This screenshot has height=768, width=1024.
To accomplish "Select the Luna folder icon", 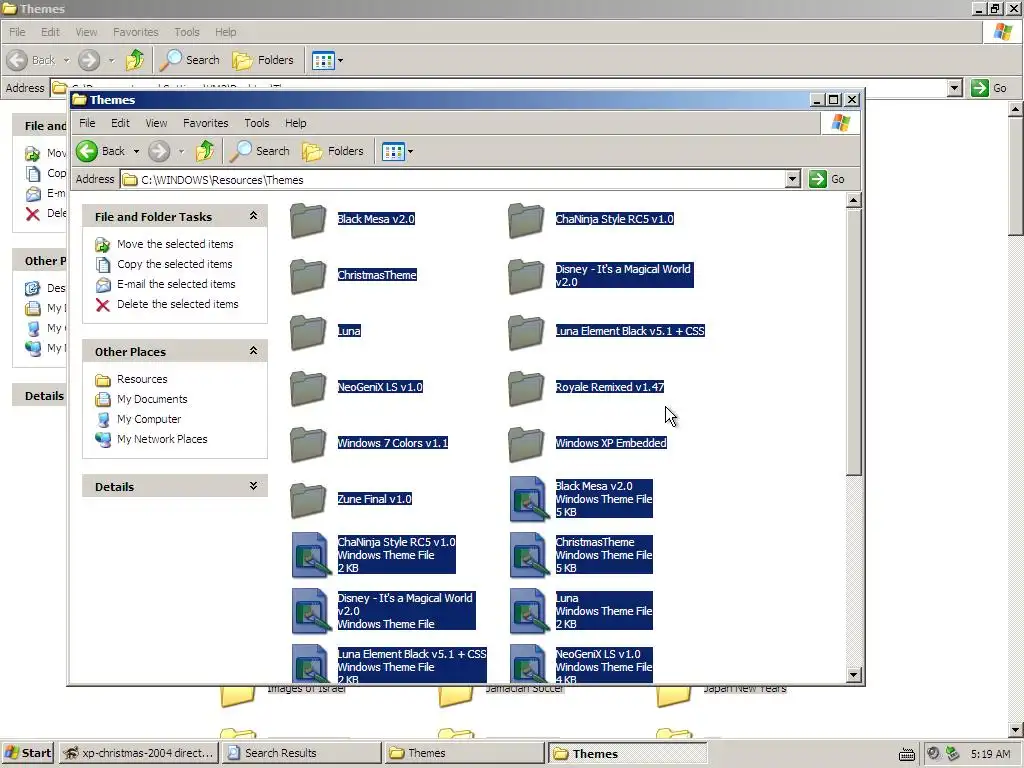I will (308, 331).
